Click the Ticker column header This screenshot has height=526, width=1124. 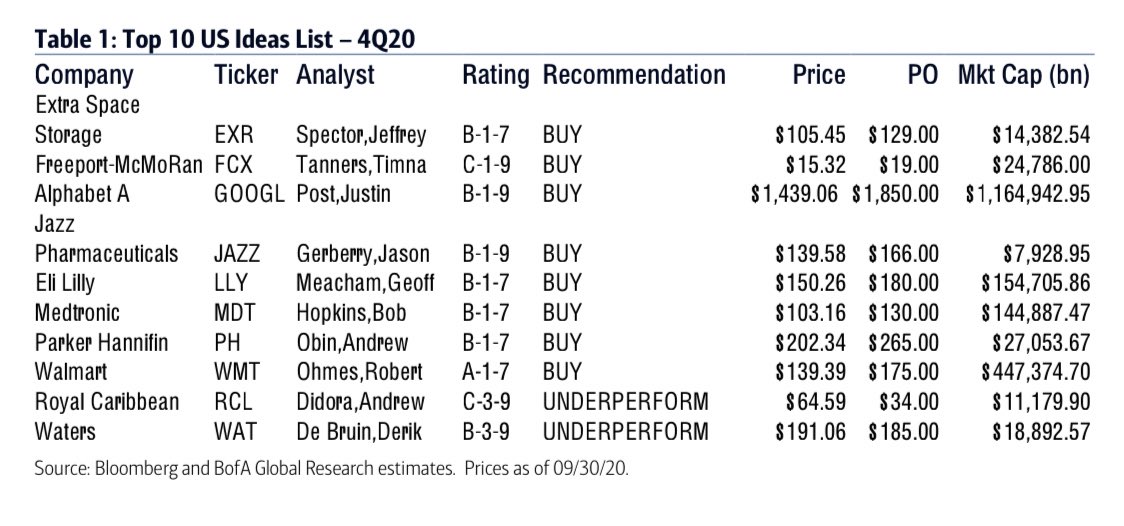pyautogui.click(x=244, y=75)
